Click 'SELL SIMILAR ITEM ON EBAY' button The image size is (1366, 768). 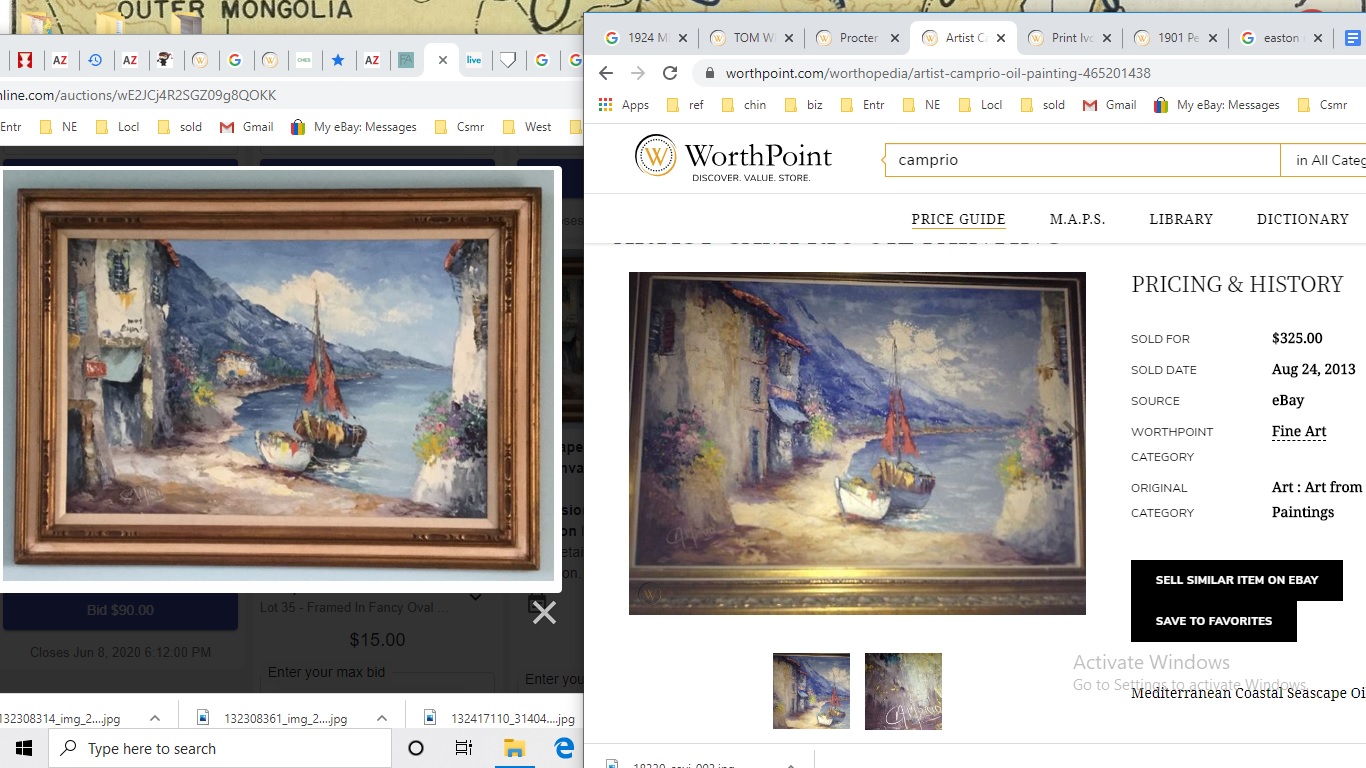coord(1236,580)
